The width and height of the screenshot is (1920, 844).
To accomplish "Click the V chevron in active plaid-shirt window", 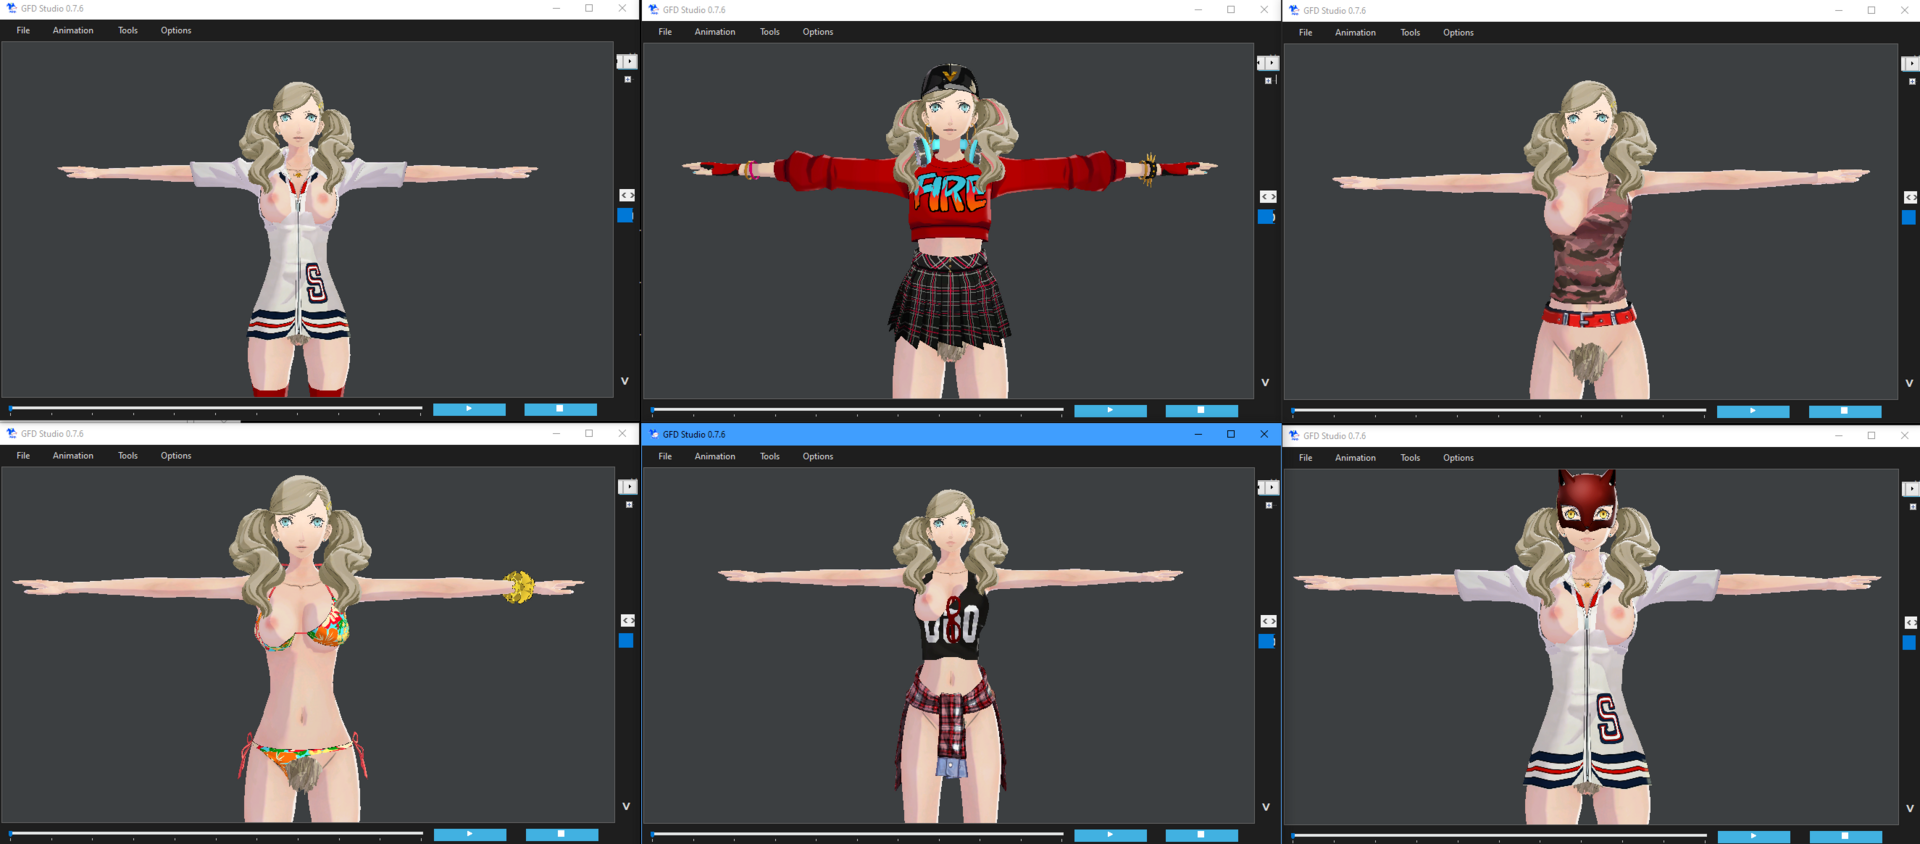I will [x=1266, y=807].
